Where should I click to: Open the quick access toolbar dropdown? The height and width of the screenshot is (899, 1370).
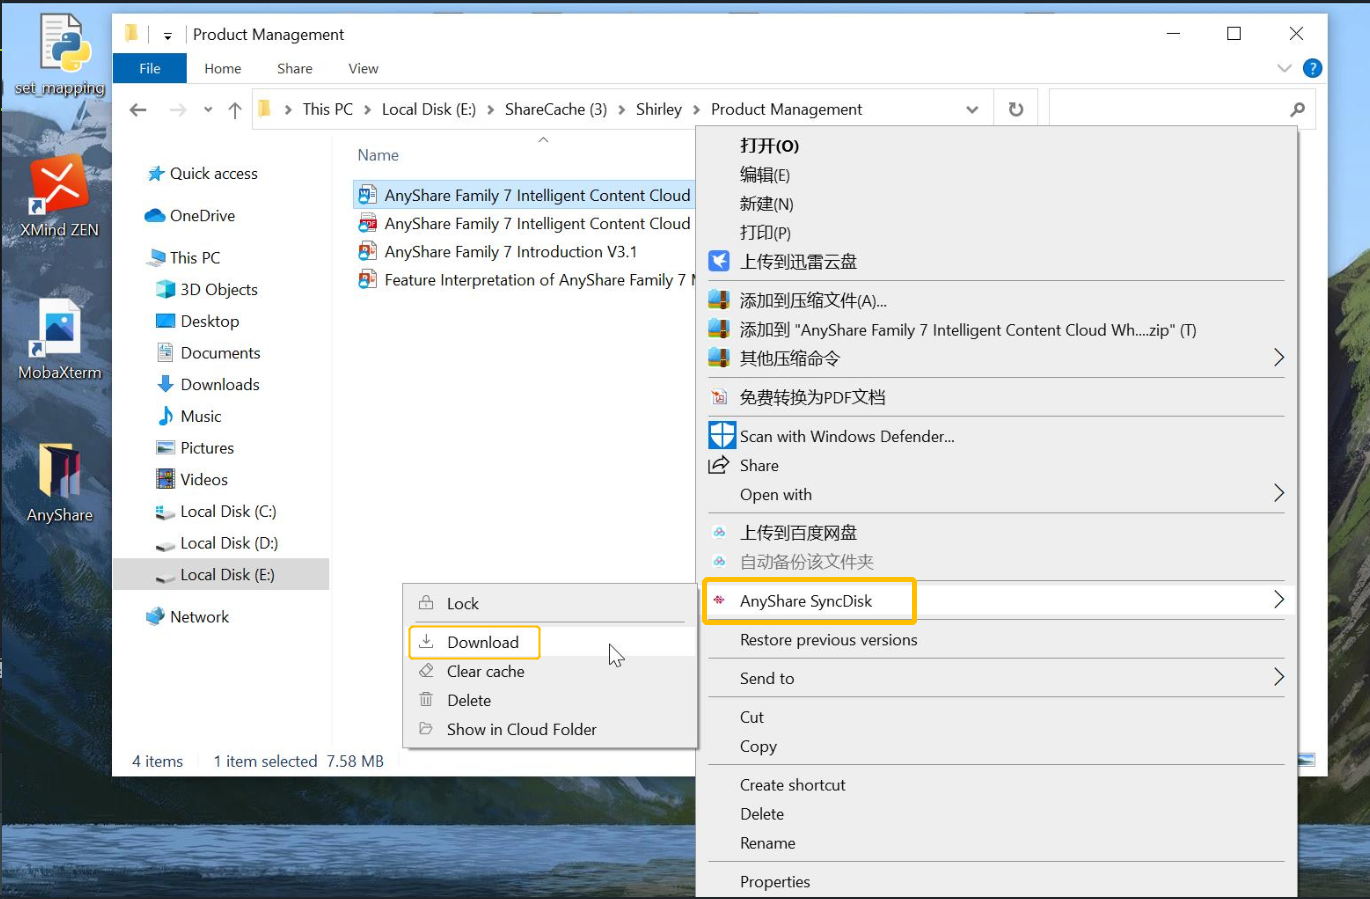coord(167,35)
